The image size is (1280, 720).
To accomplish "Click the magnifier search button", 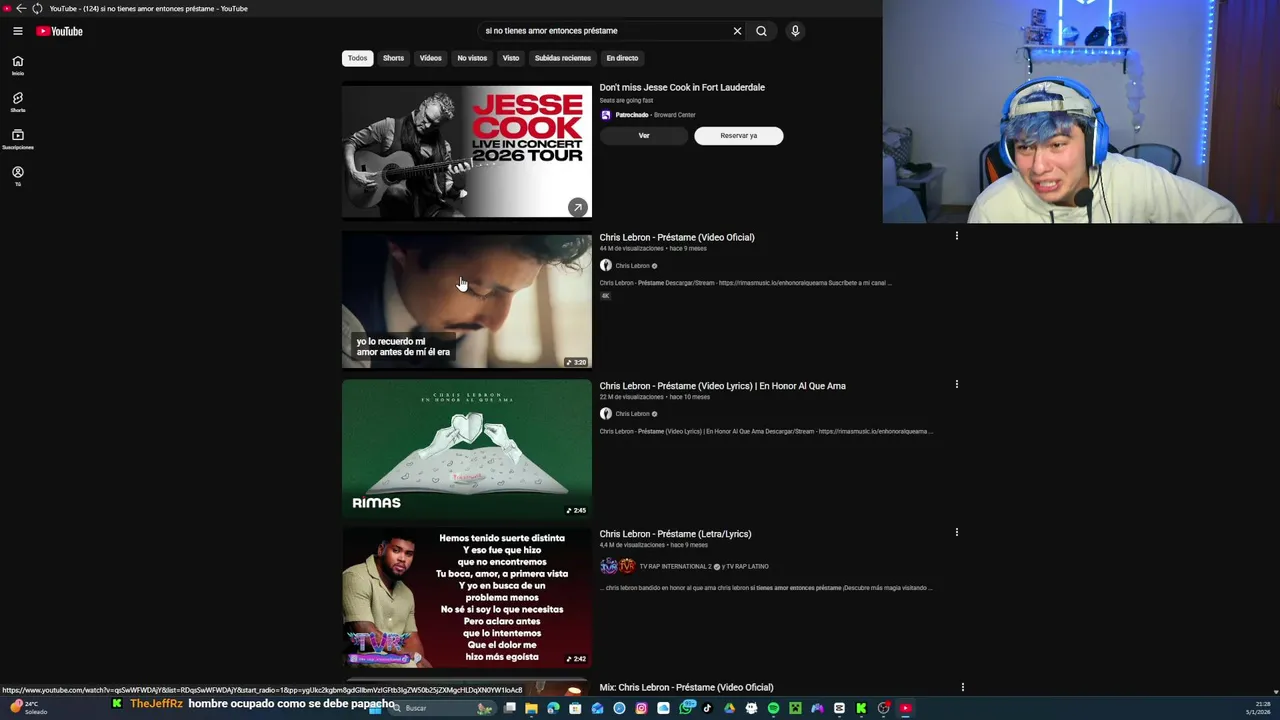I will tap(761, 31).
